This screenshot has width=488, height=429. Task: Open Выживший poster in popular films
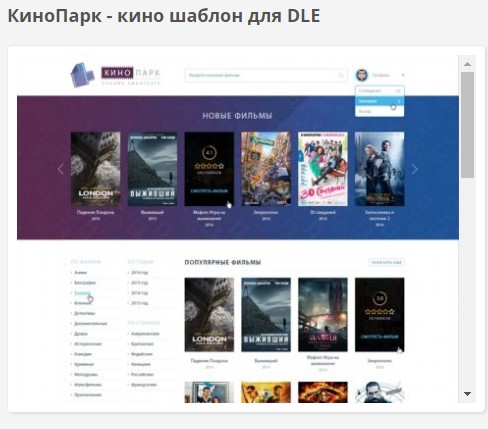tap(266, 315)
